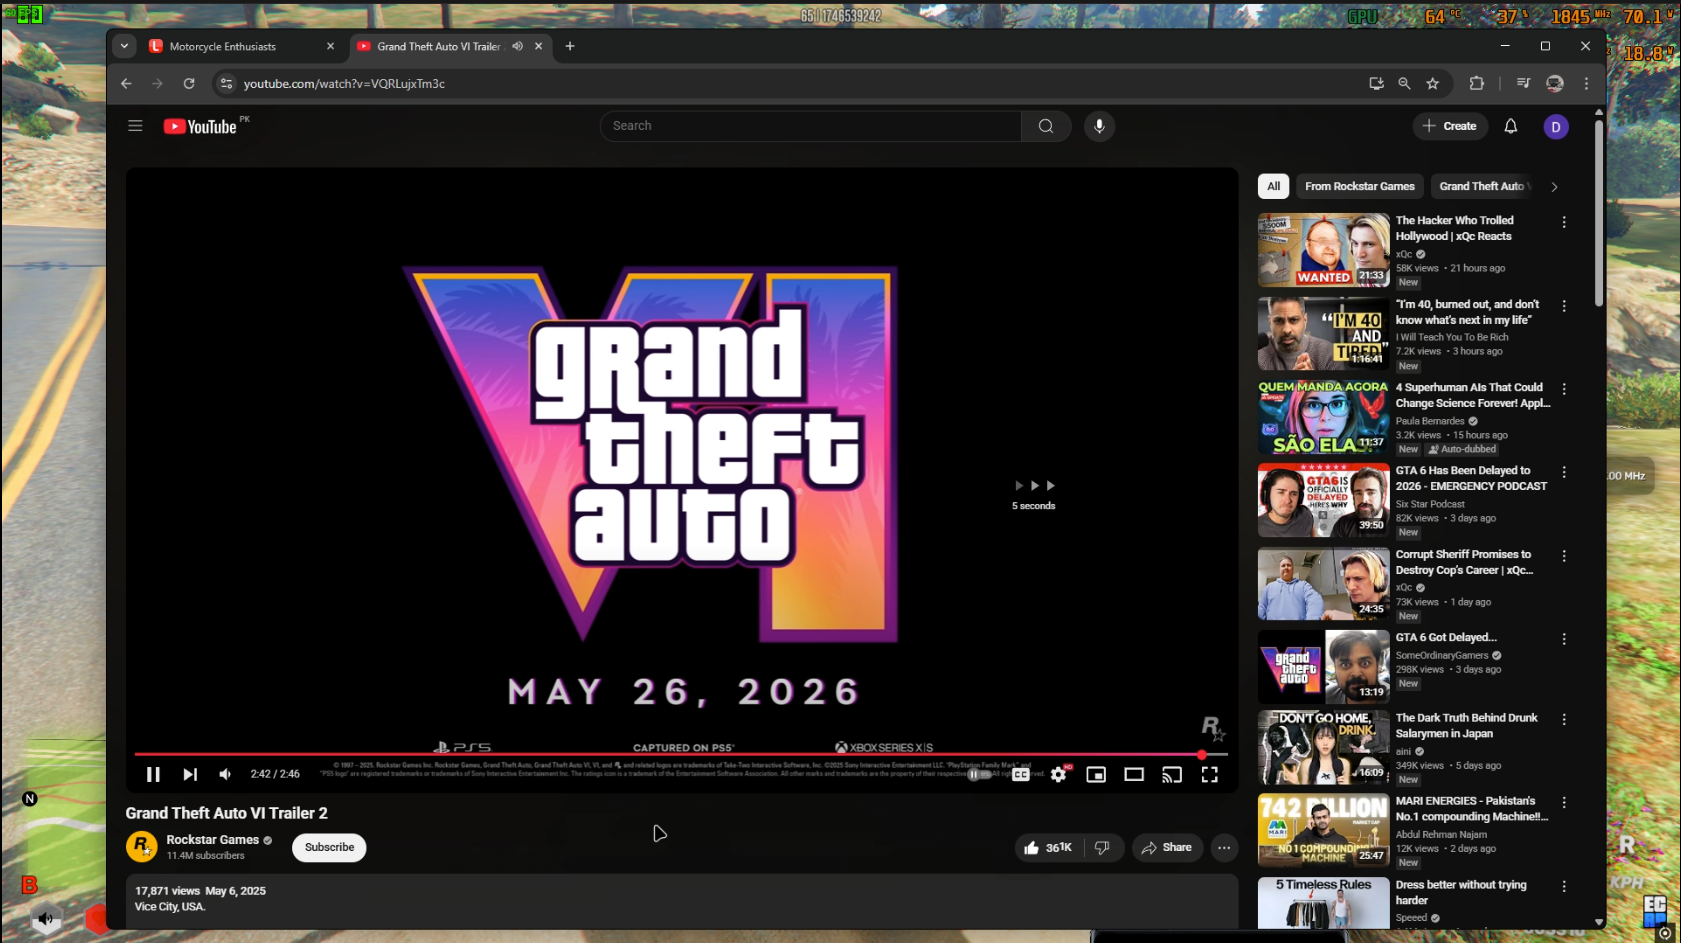Mute the Grand Theft Auto tab audio

[517, 46]
